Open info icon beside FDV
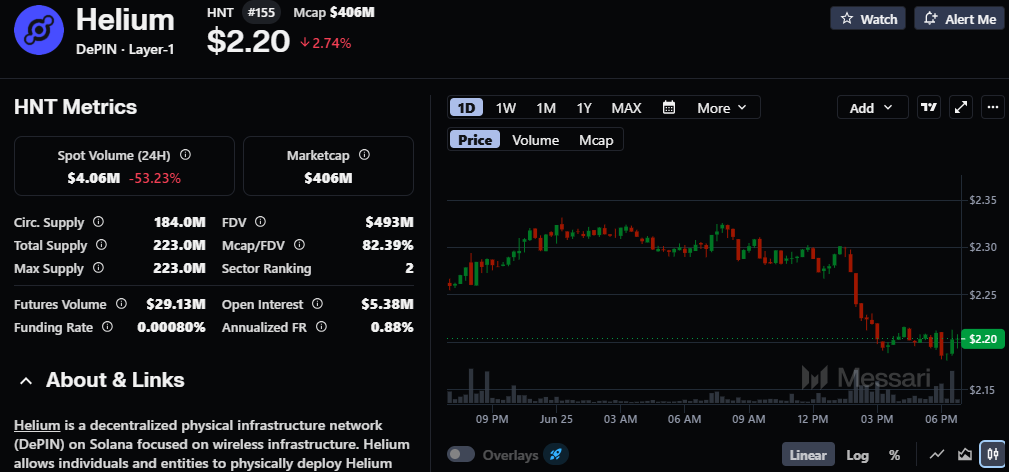Image resolution: width=1009 pixels, height=472 pixels. [x=260, y=222]
